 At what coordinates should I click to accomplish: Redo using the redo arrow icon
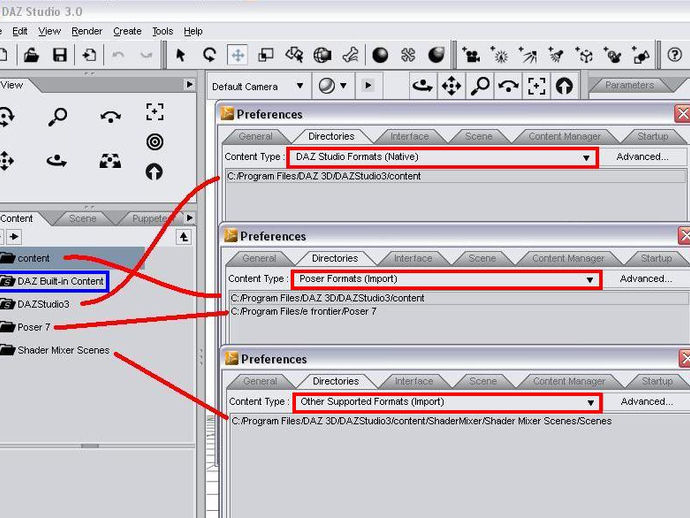tap(146, 55)
